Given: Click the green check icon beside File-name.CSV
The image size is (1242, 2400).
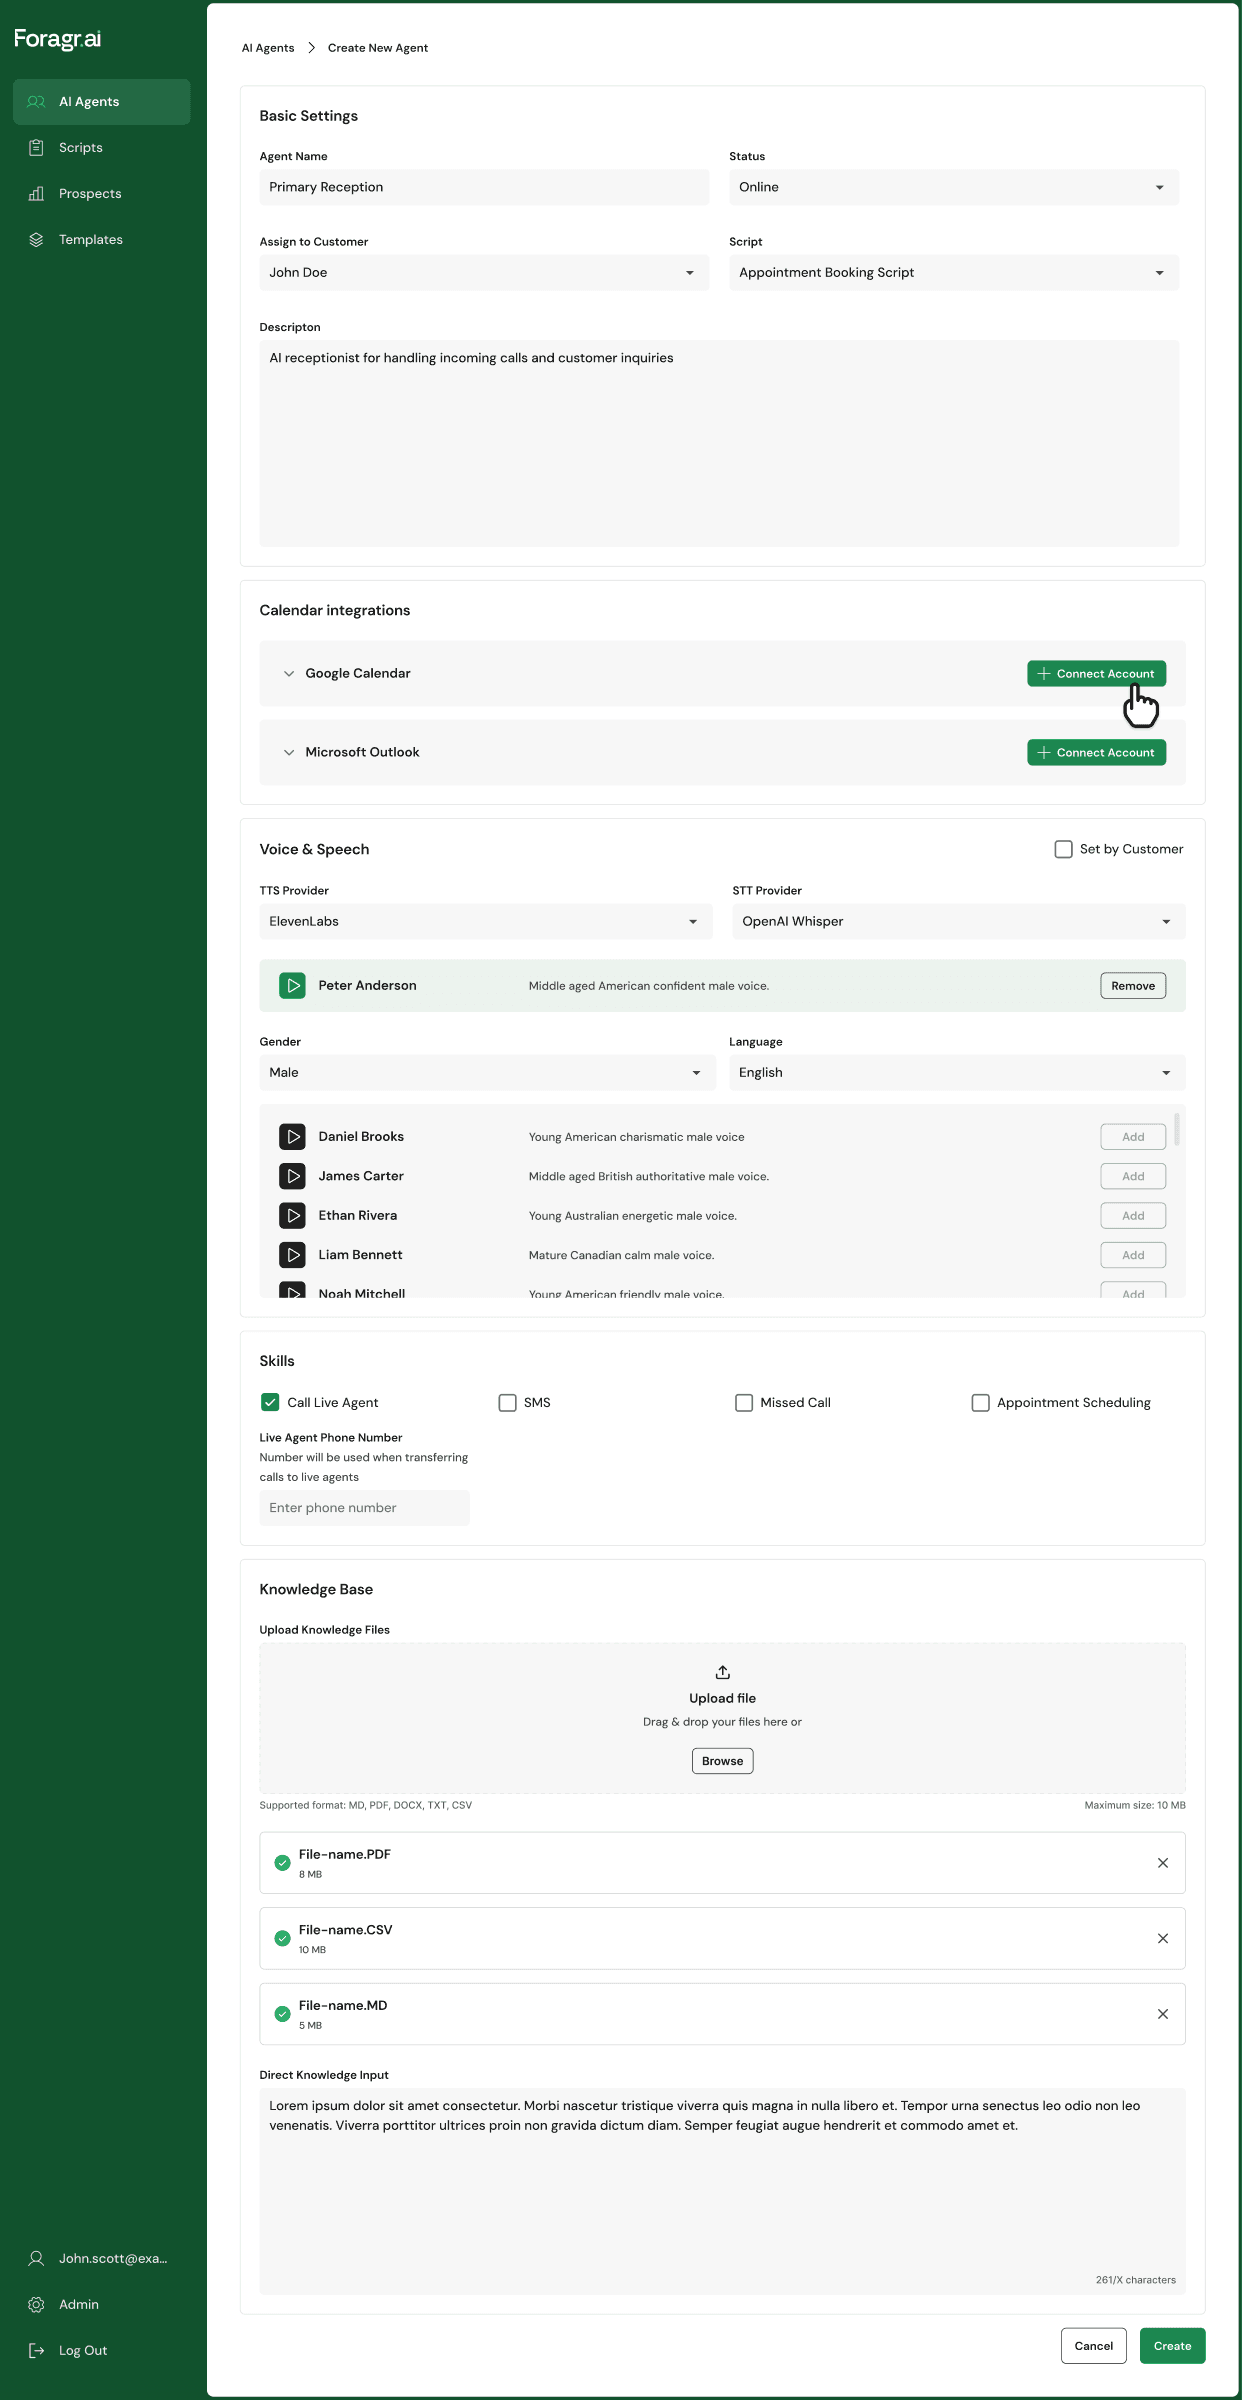Looking at the screenshot, I should click(x=282, y=1938).
